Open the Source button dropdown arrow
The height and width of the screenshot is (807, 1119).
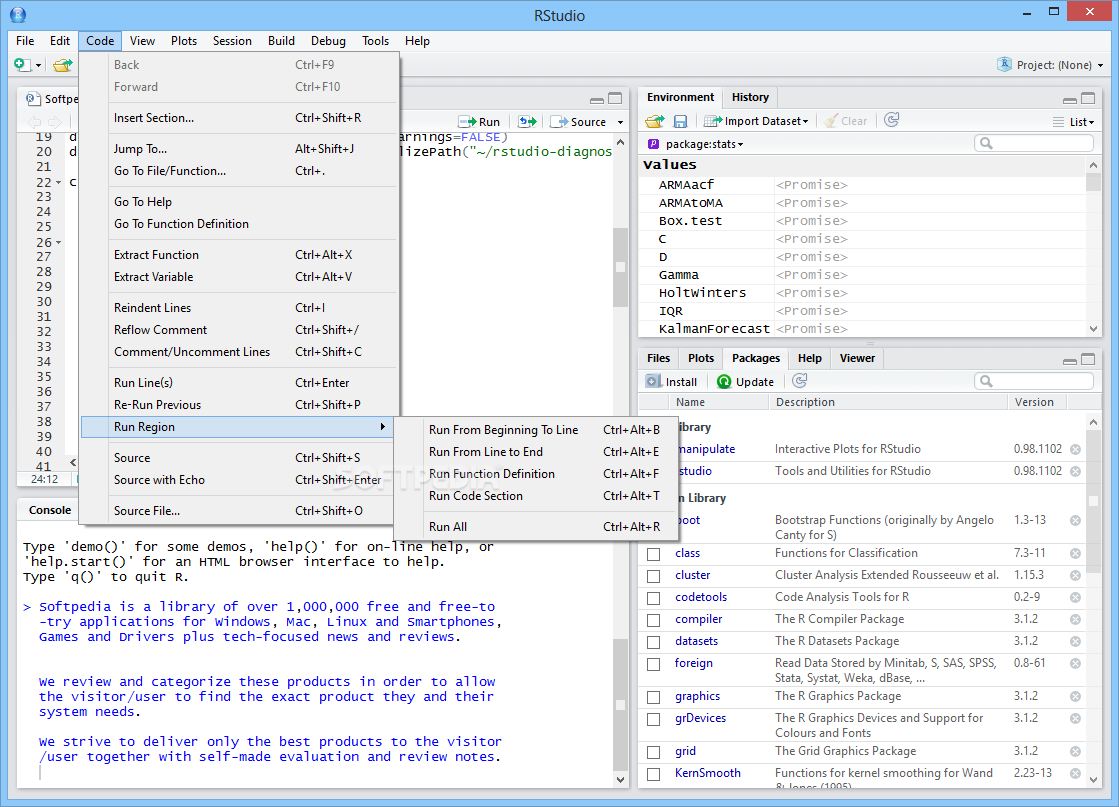(620, 123)
